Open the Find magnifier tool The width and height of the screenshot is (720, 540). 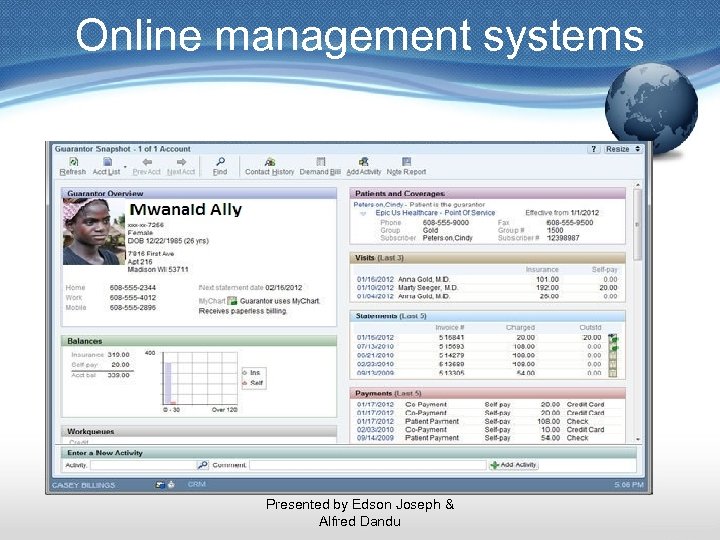click(220, 162)
